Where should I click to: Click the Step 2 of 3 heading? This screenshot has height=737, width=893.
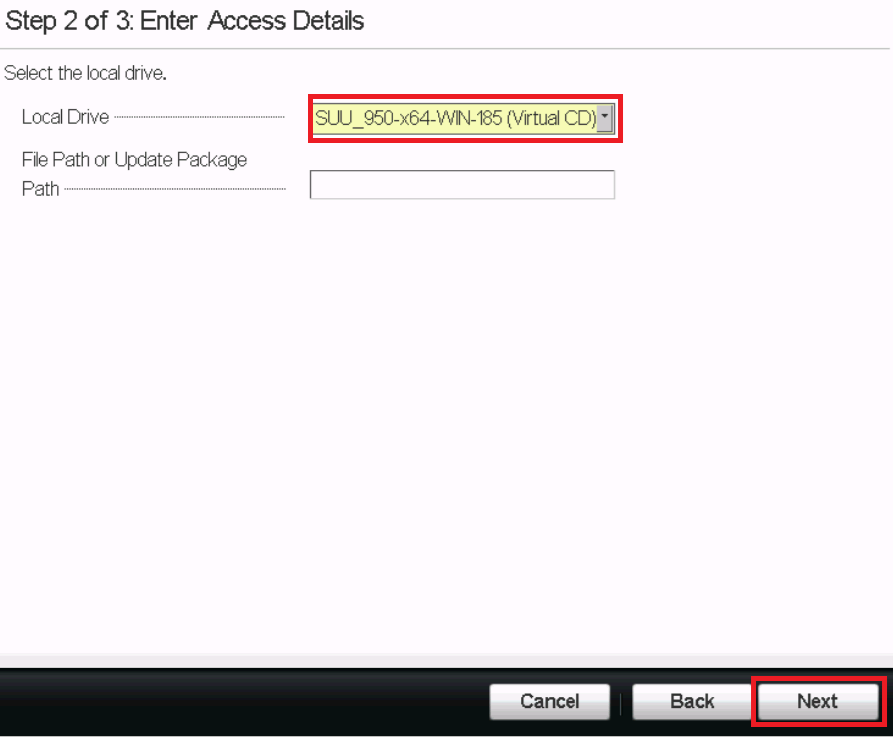click(185, 21)
